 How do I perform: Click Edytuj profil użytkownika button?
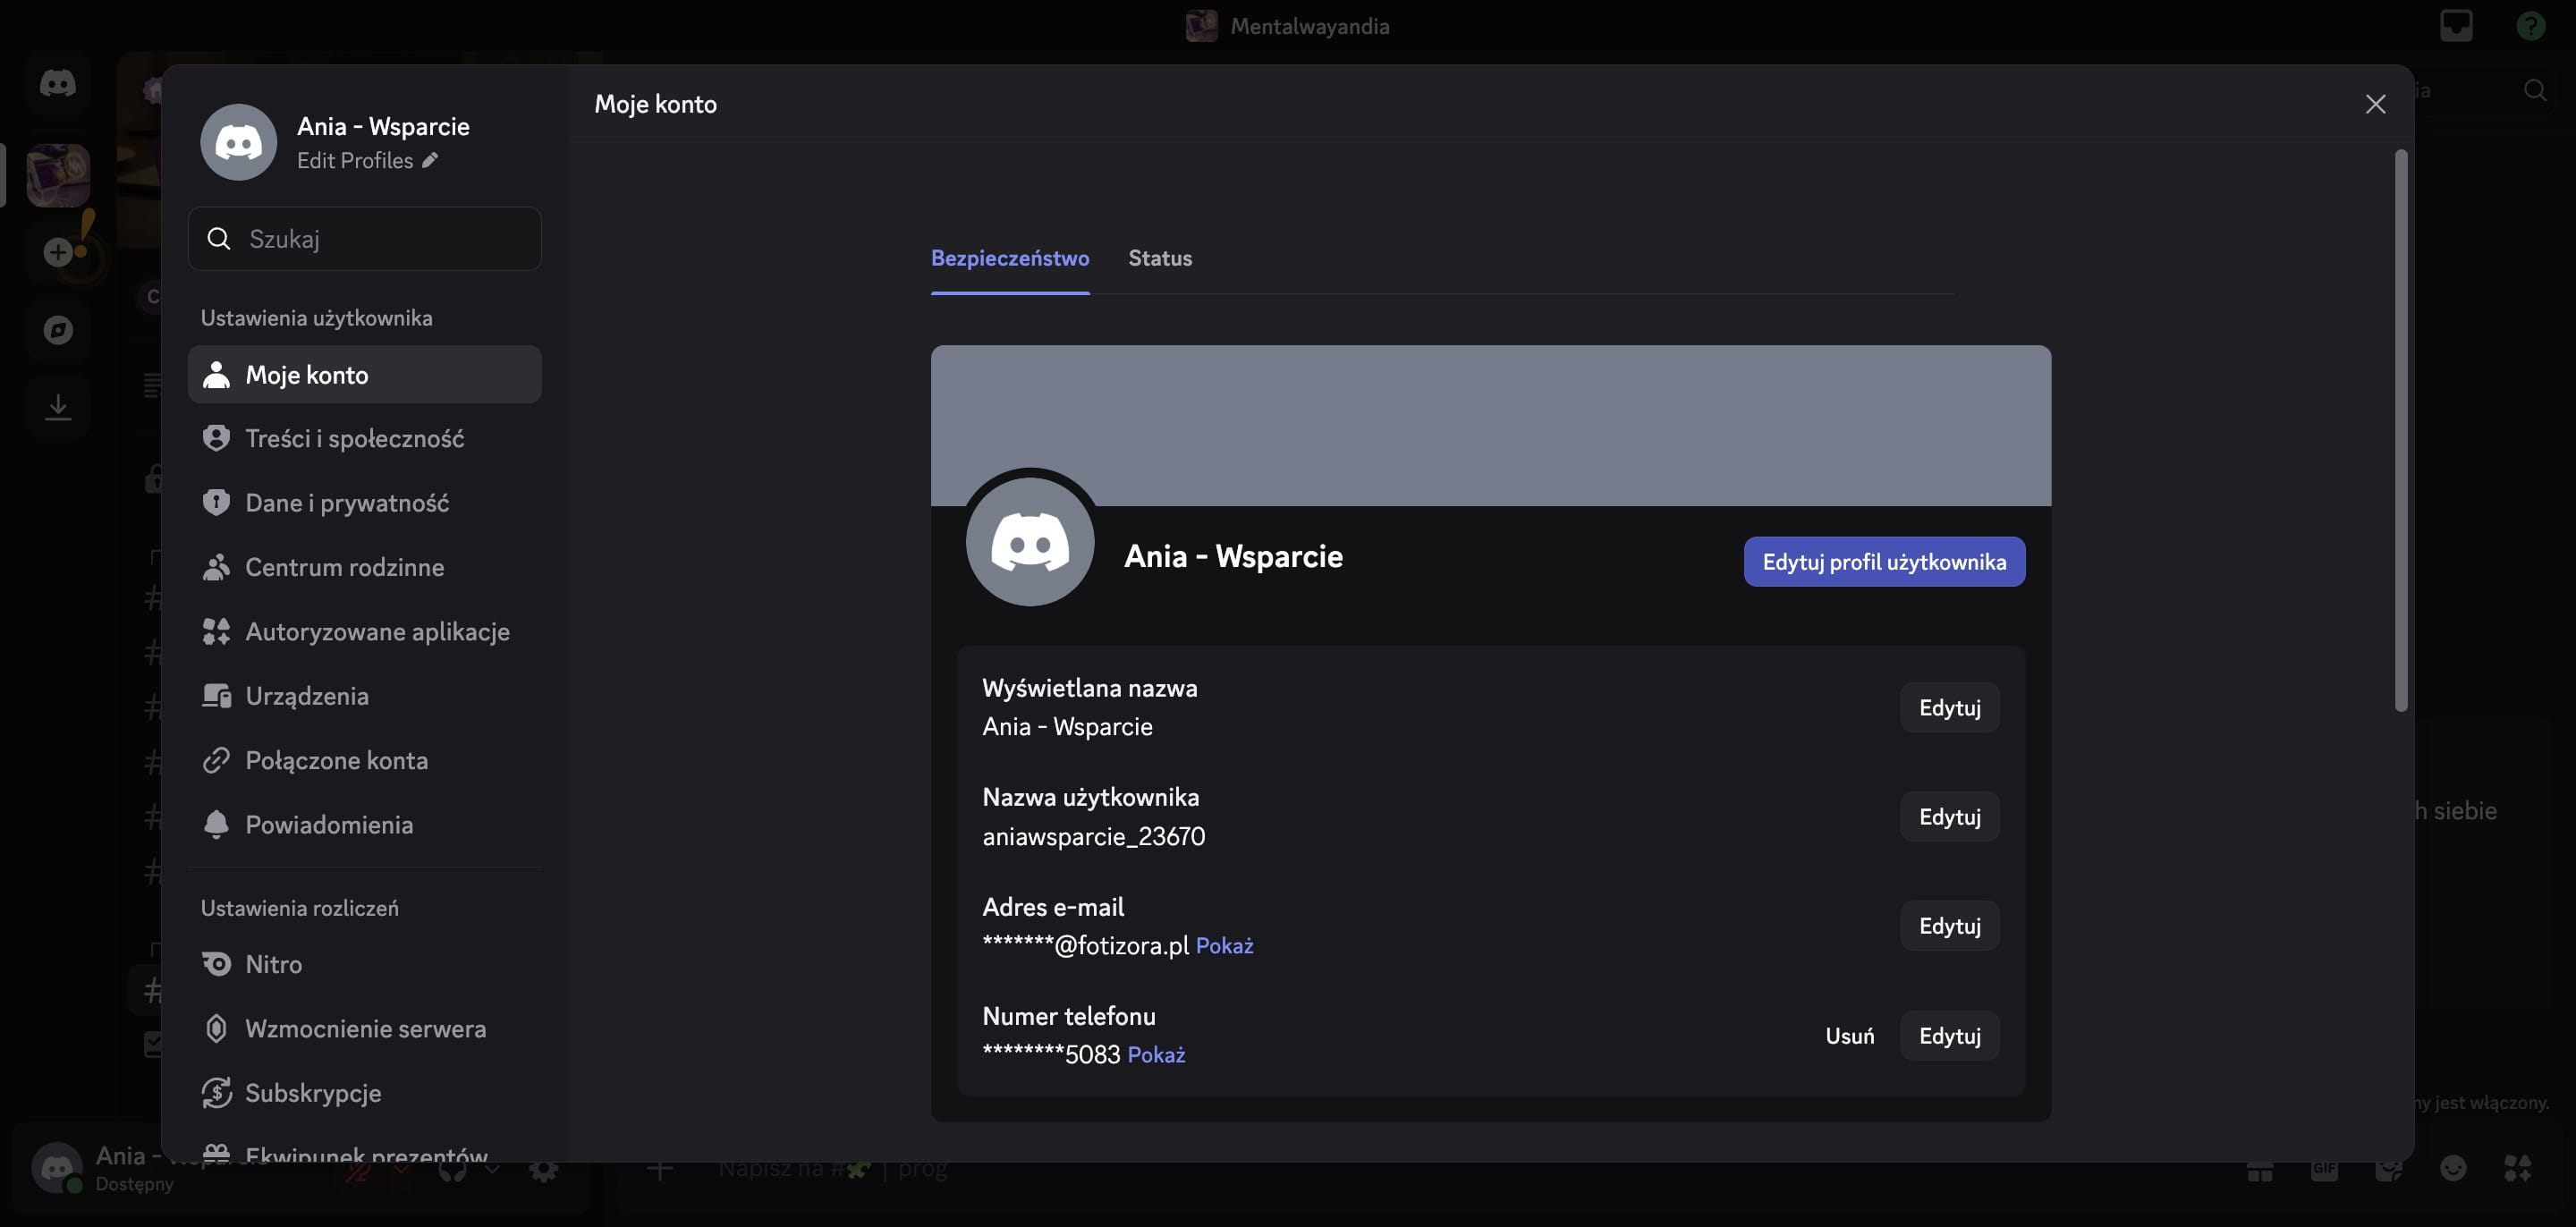point(1884,562)
